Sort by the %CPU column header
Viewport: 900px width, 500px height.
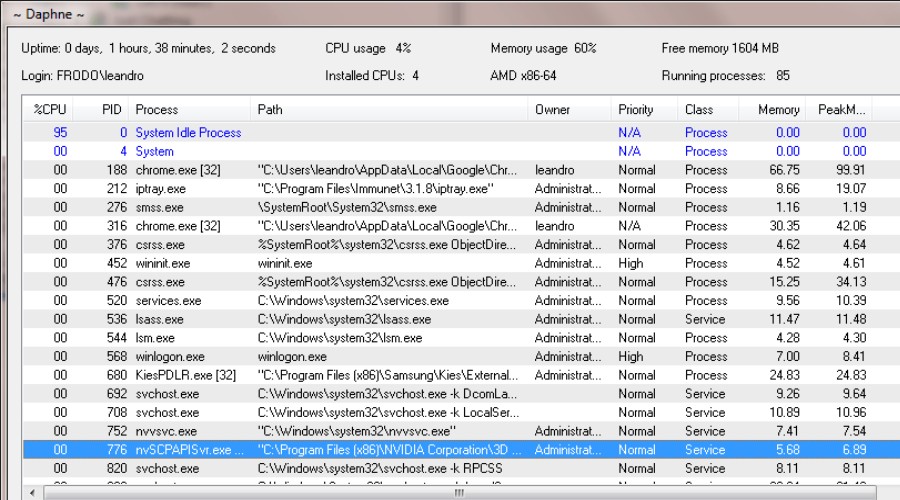pos(49,109)
